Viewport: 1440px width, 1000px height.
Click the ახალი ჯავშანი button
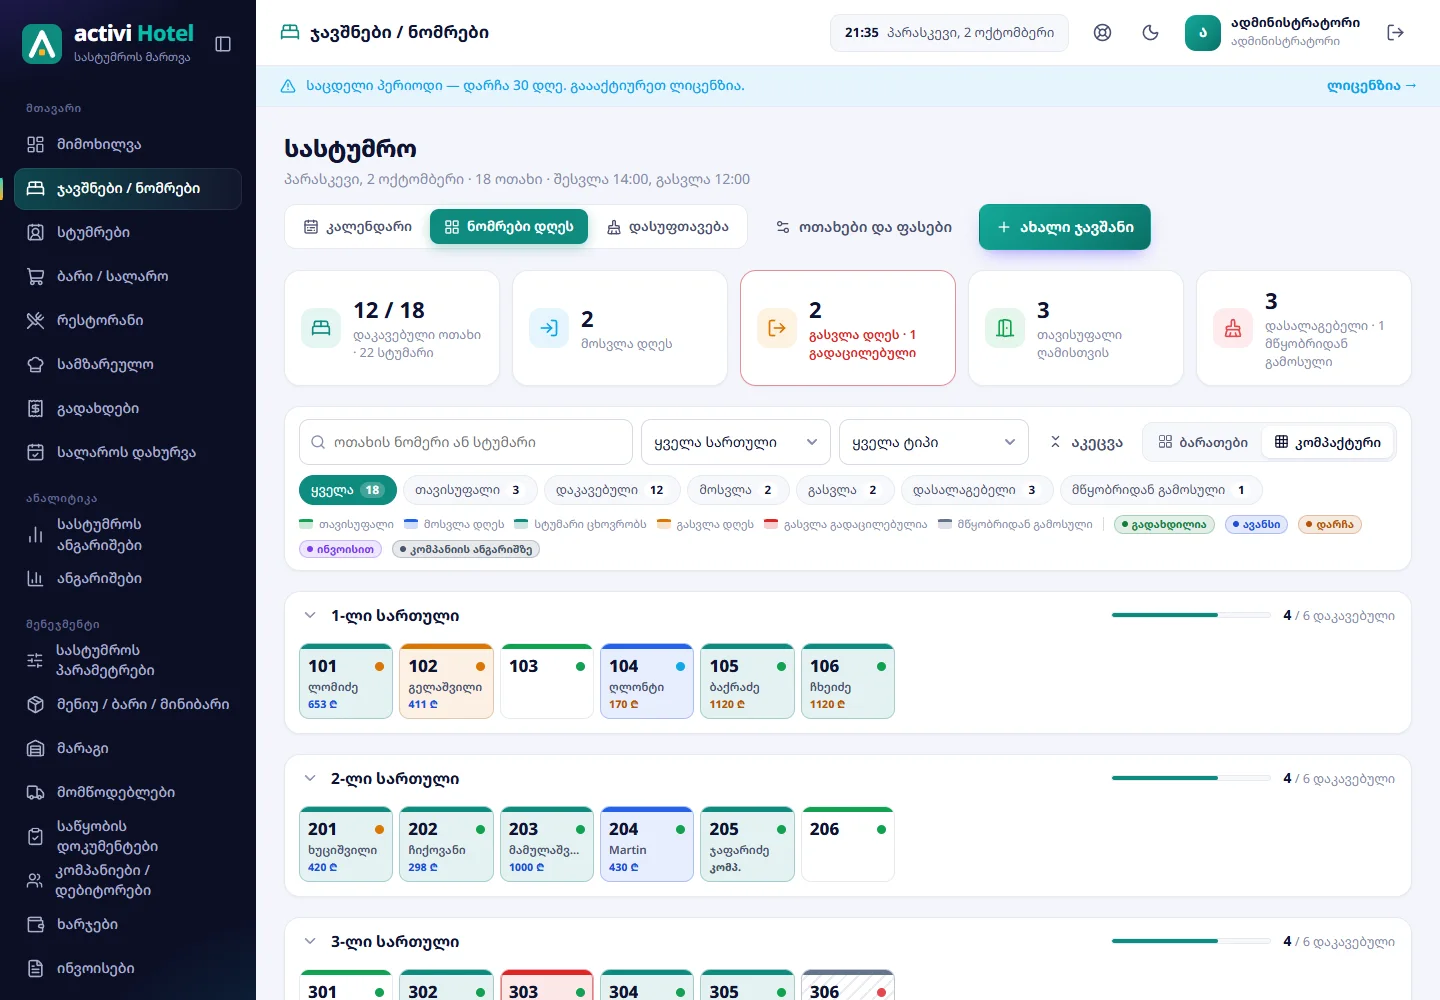pyautogui.click(x=1065, y=227)
